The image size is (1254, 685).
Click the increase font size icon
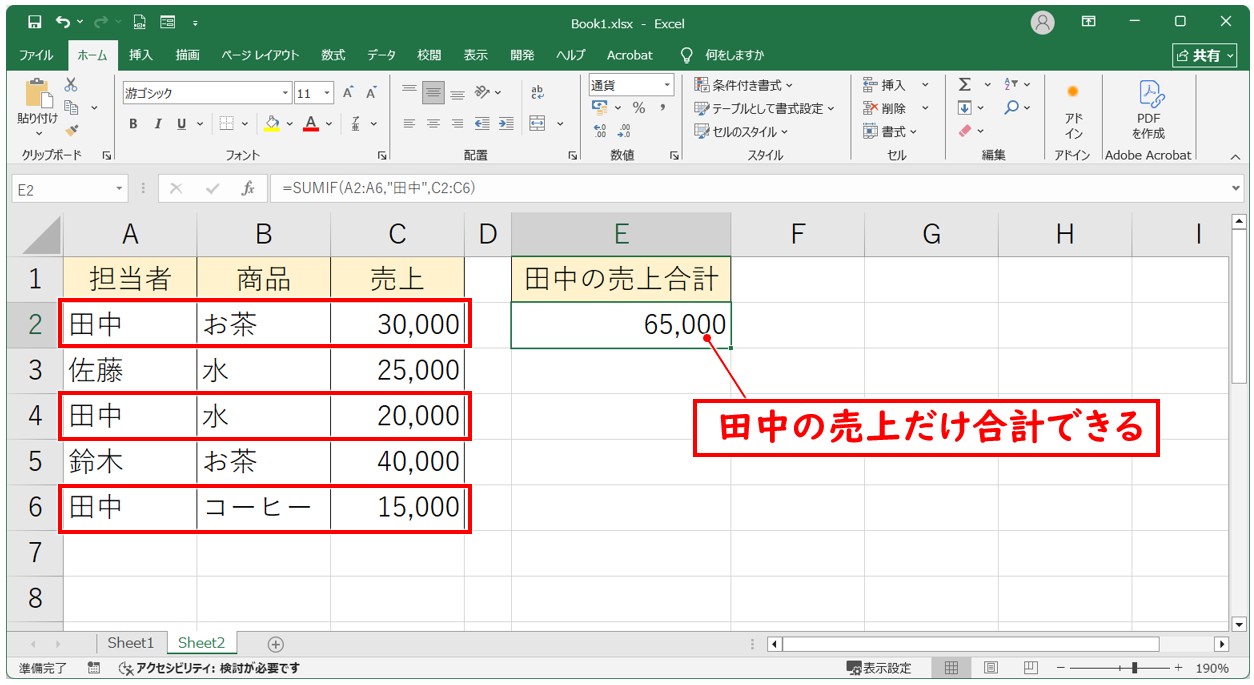pyautogui.click(x=348, y=93)
